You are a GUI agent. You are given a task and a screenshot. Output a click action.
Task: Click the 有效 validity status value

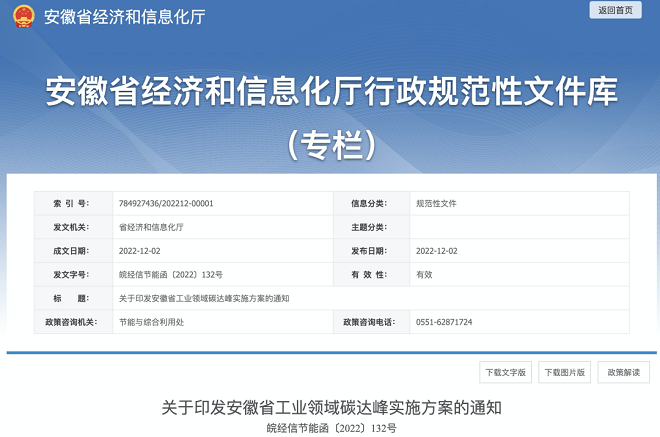[424, 274]
